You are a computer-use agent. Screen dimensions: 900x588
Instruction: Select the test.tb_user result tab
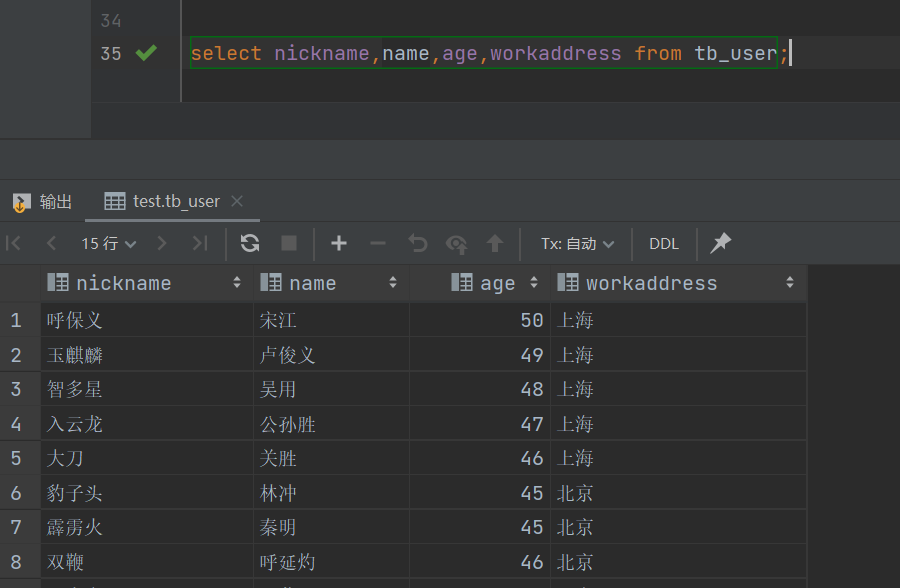[x=175, y=201]
